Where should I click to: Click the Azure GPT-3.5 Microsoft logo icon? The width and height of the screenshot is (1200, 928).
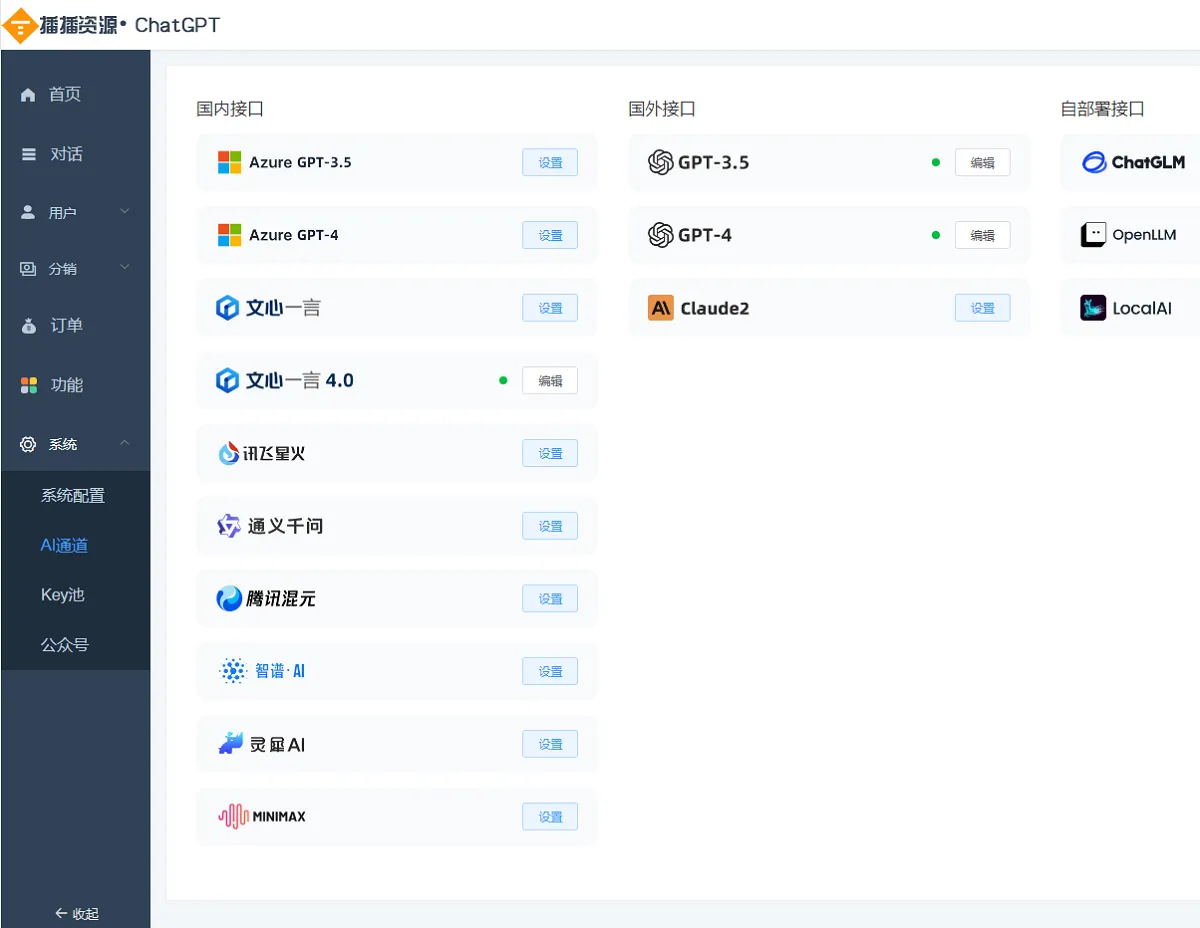(x=230, y=162)
